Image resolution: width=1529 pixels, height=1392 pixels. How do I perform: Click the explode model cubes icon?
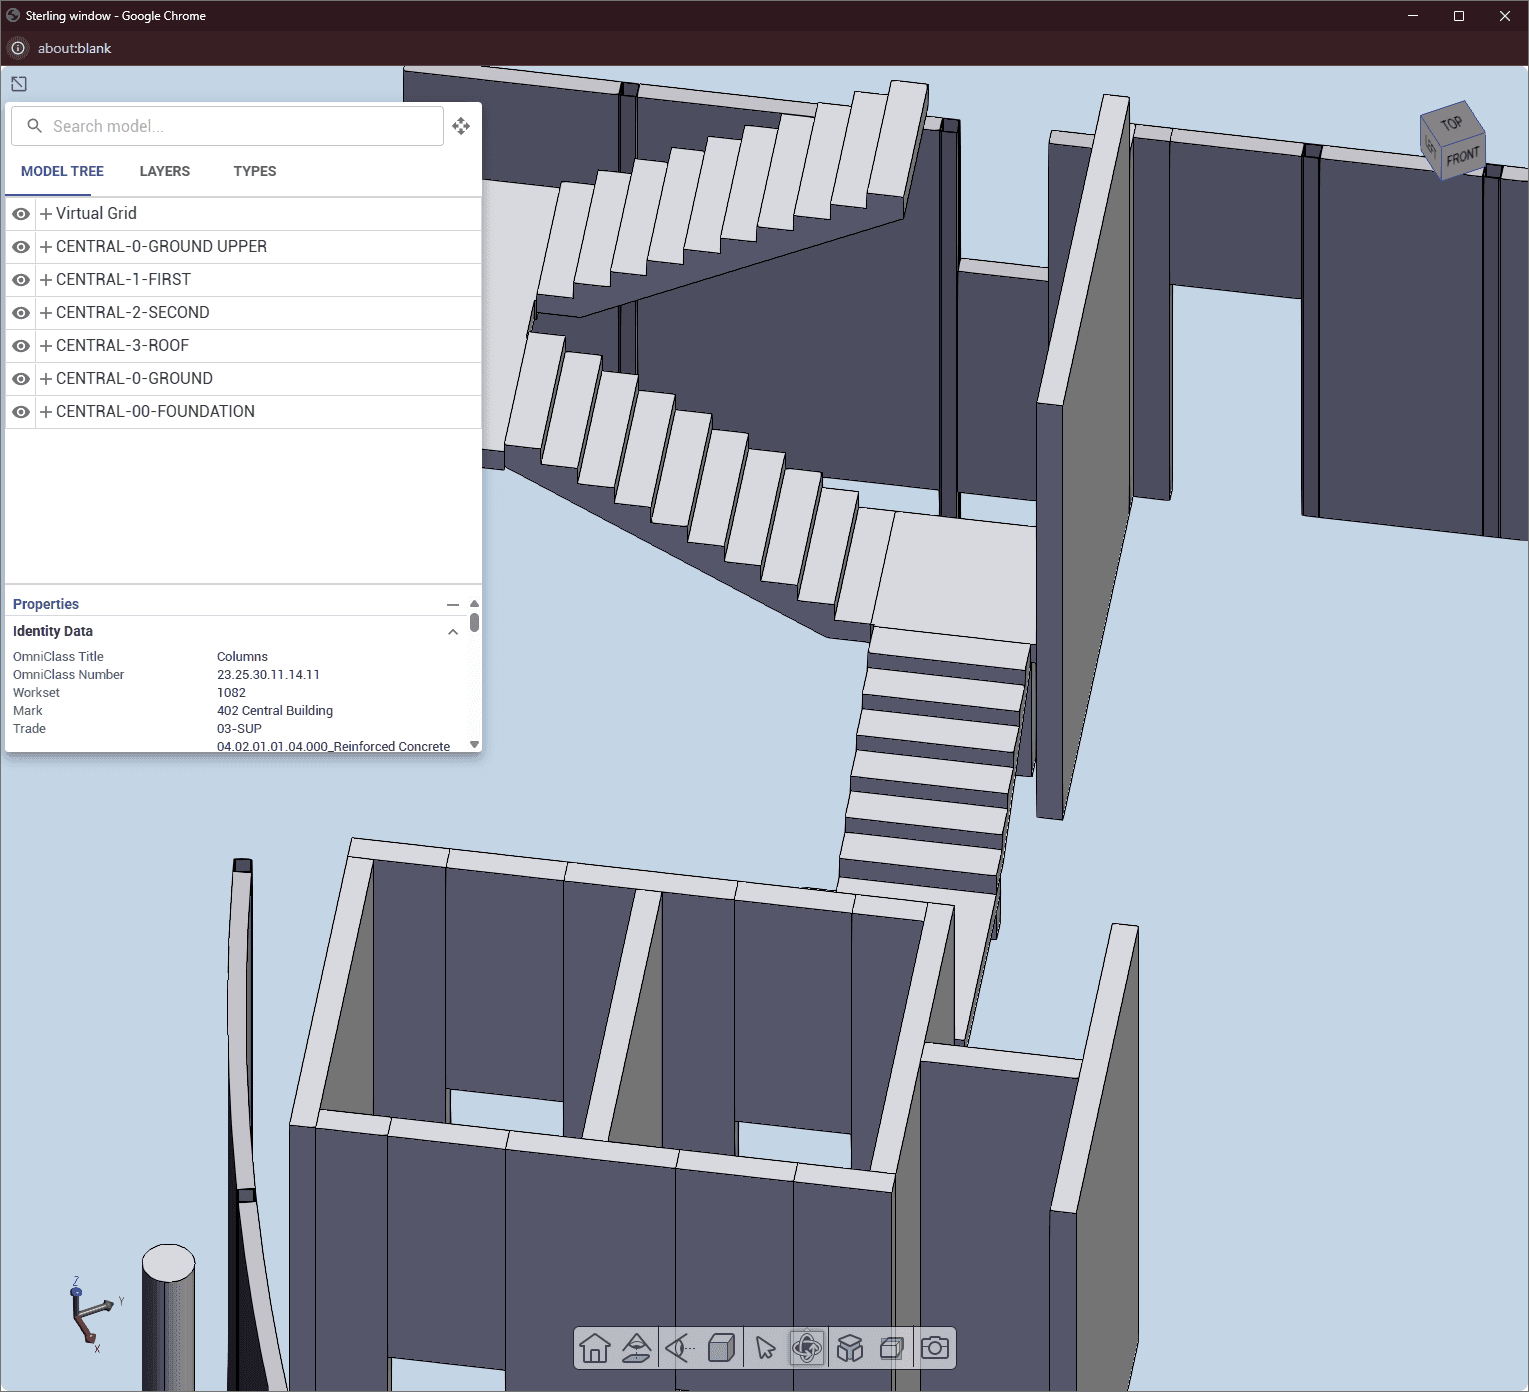pos(850,1348)
